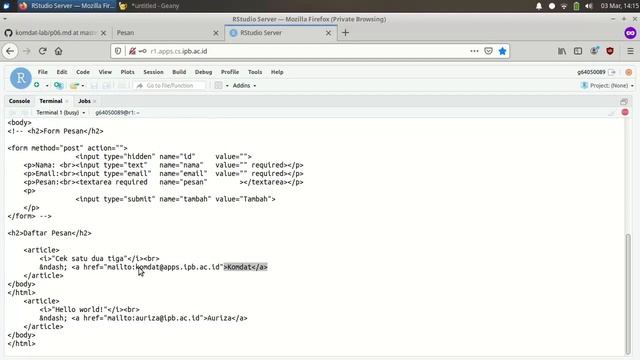Click the open file folder icon
The width and height of the screenshot is (640, 360).
(74, 86)
